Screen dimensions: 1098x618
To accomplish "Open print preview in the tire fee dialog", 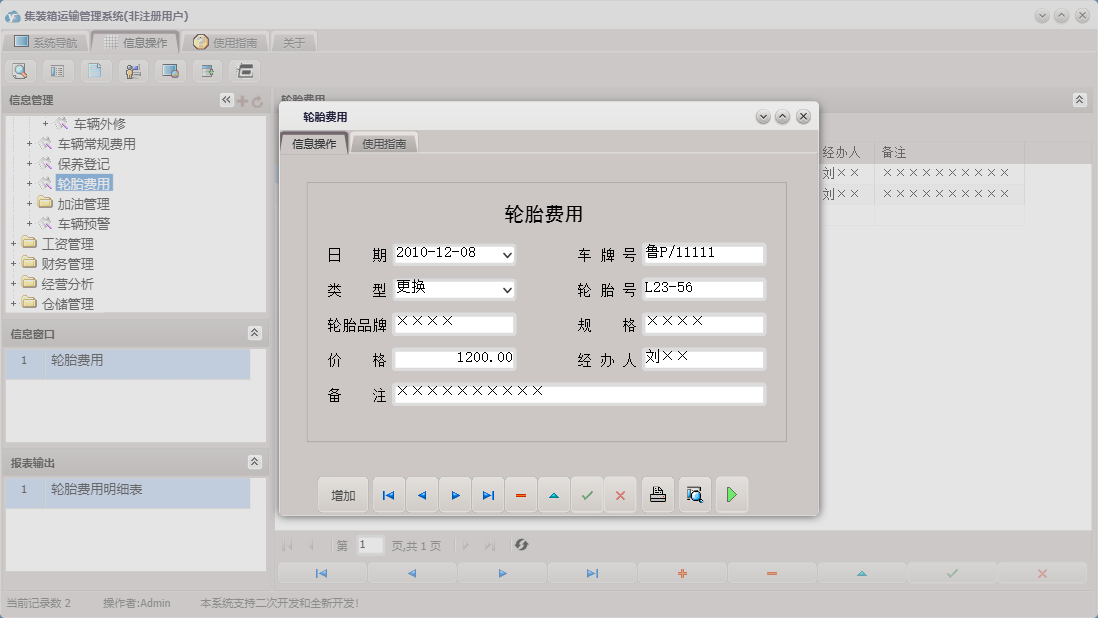I will 694,494.
